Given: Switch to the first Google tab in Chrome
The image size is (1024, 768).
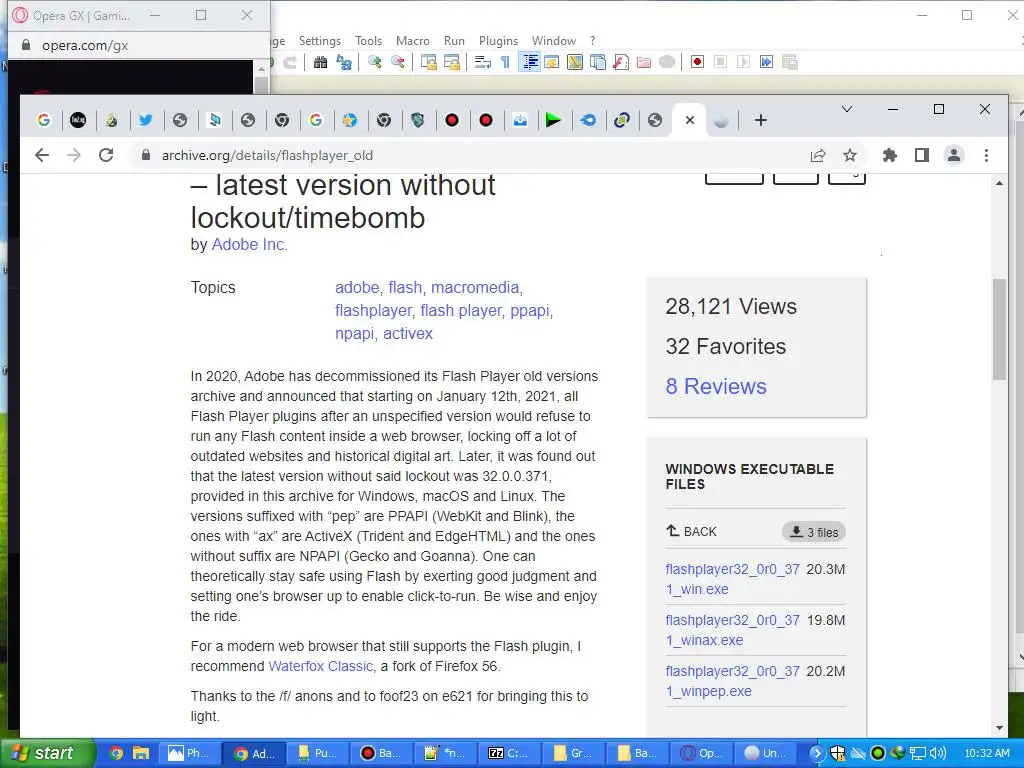Looking at the screenshot, I should 44,120.
